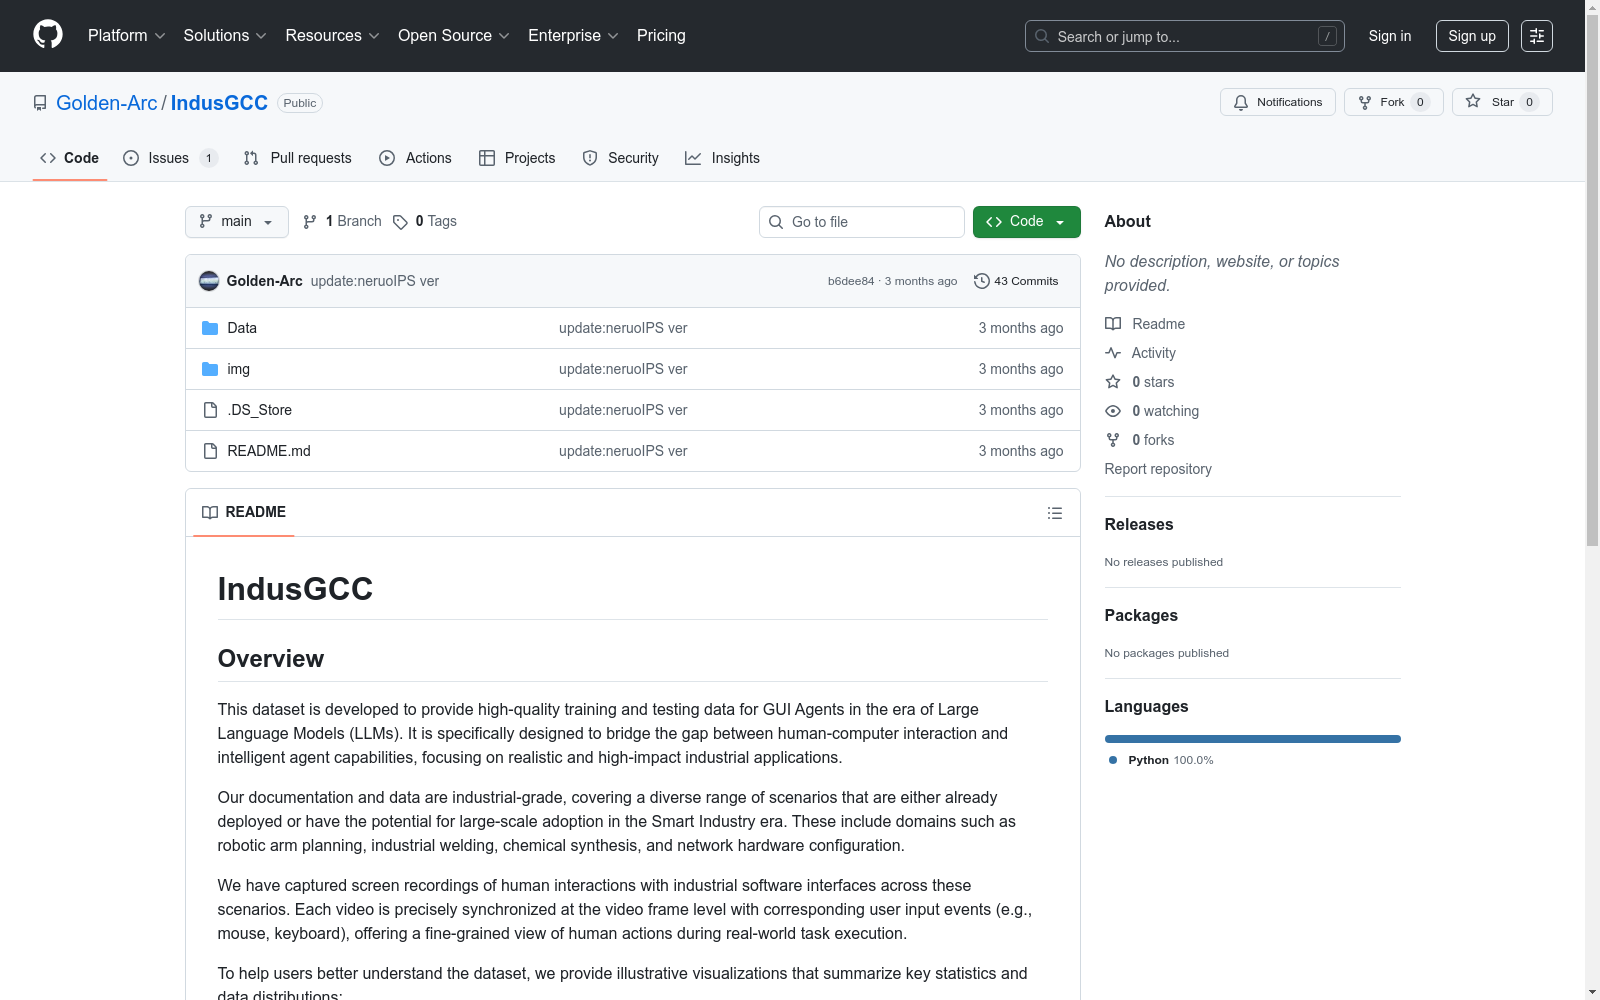Click the Data folder icon
The width and height of the screenshot is (1600, 1000).
[210, 328]
